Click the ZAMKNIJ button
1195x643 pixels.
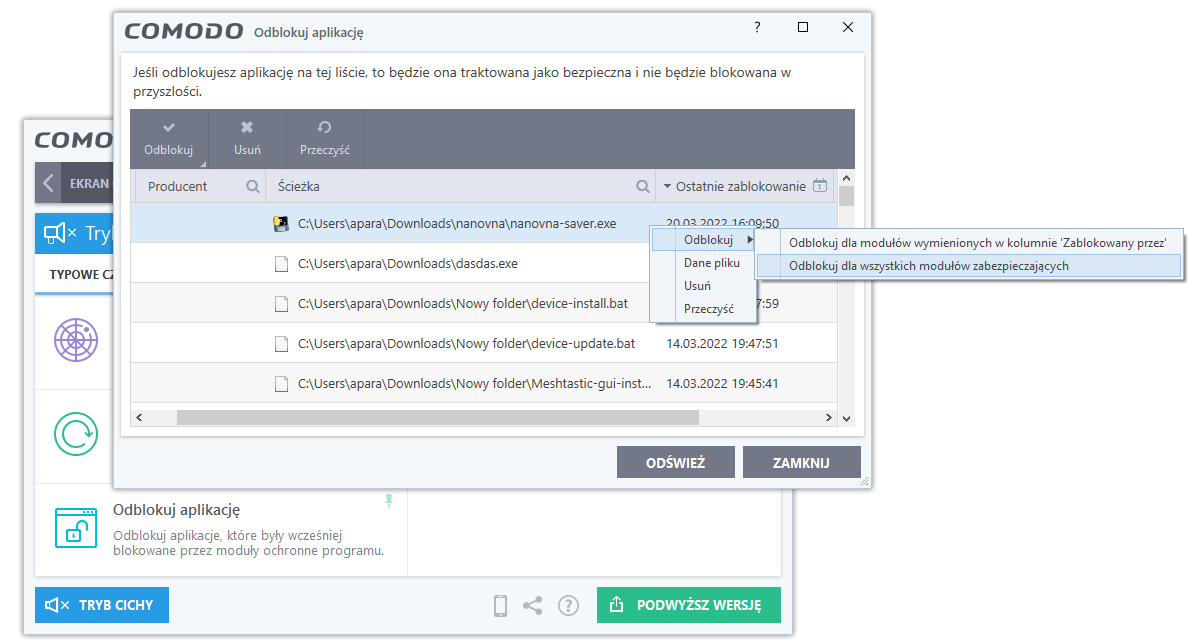pos(801,462)
